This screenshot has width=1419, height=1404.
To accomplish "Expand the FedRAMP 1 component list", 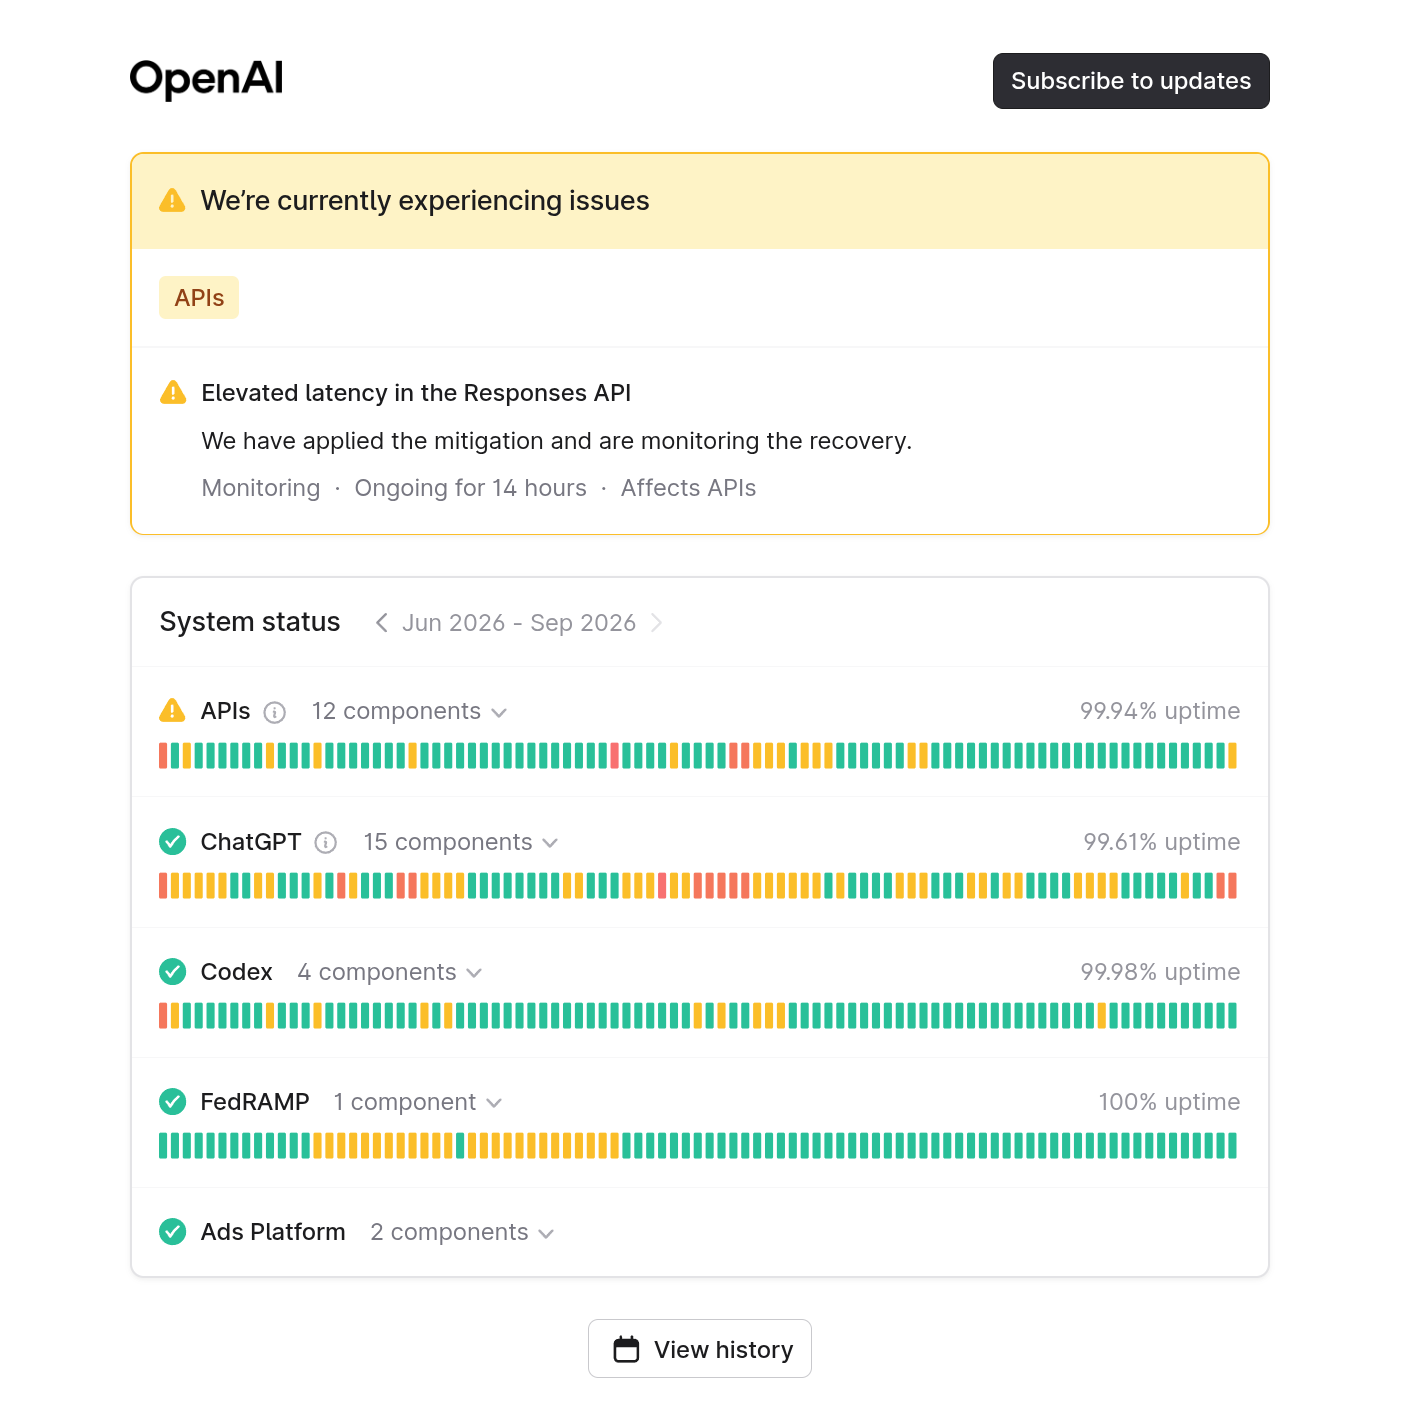I will pyautogui.click(x=417, y=1103).
